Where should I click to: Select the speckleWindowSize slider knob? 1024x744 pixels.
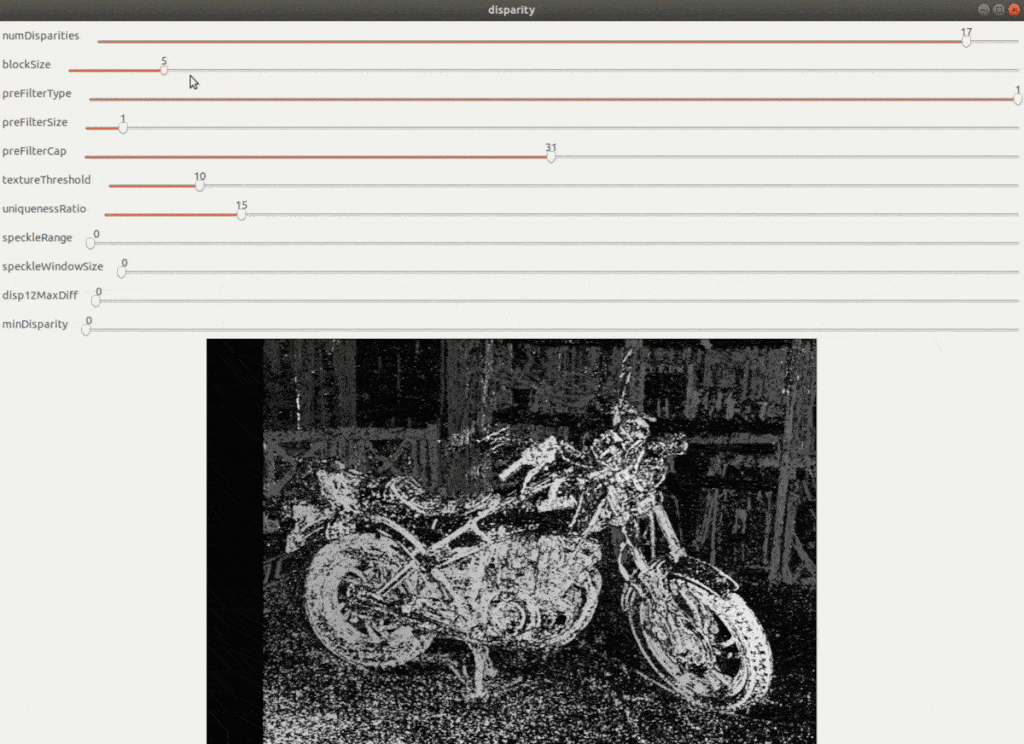coord(122,272)
